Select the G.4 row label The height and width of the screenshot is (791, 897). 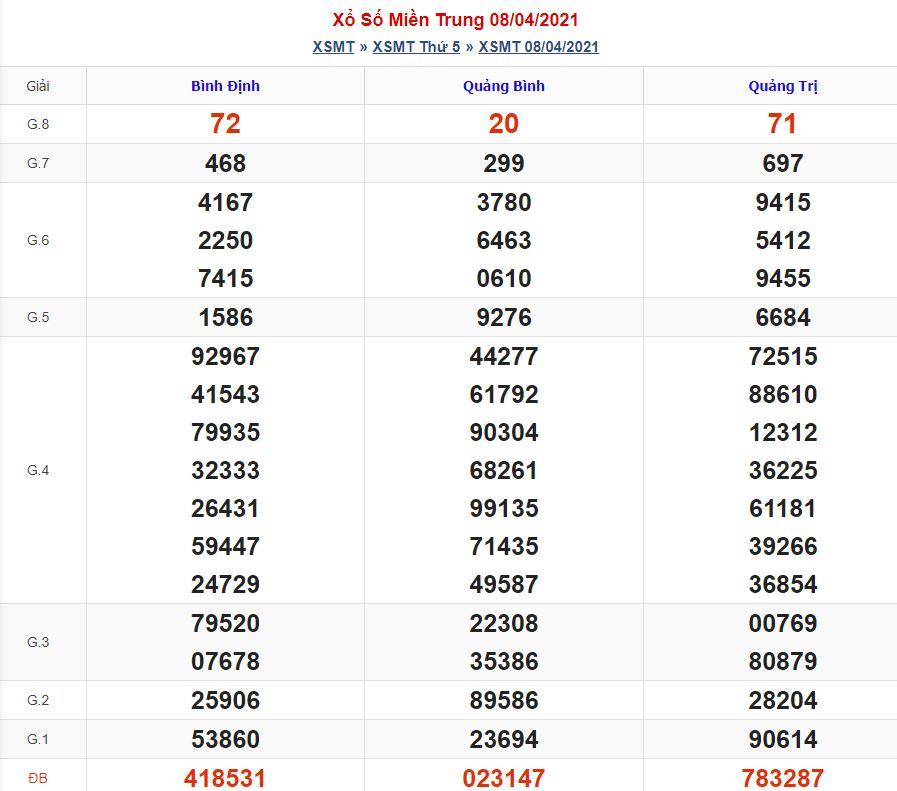[x=38, y=470]
